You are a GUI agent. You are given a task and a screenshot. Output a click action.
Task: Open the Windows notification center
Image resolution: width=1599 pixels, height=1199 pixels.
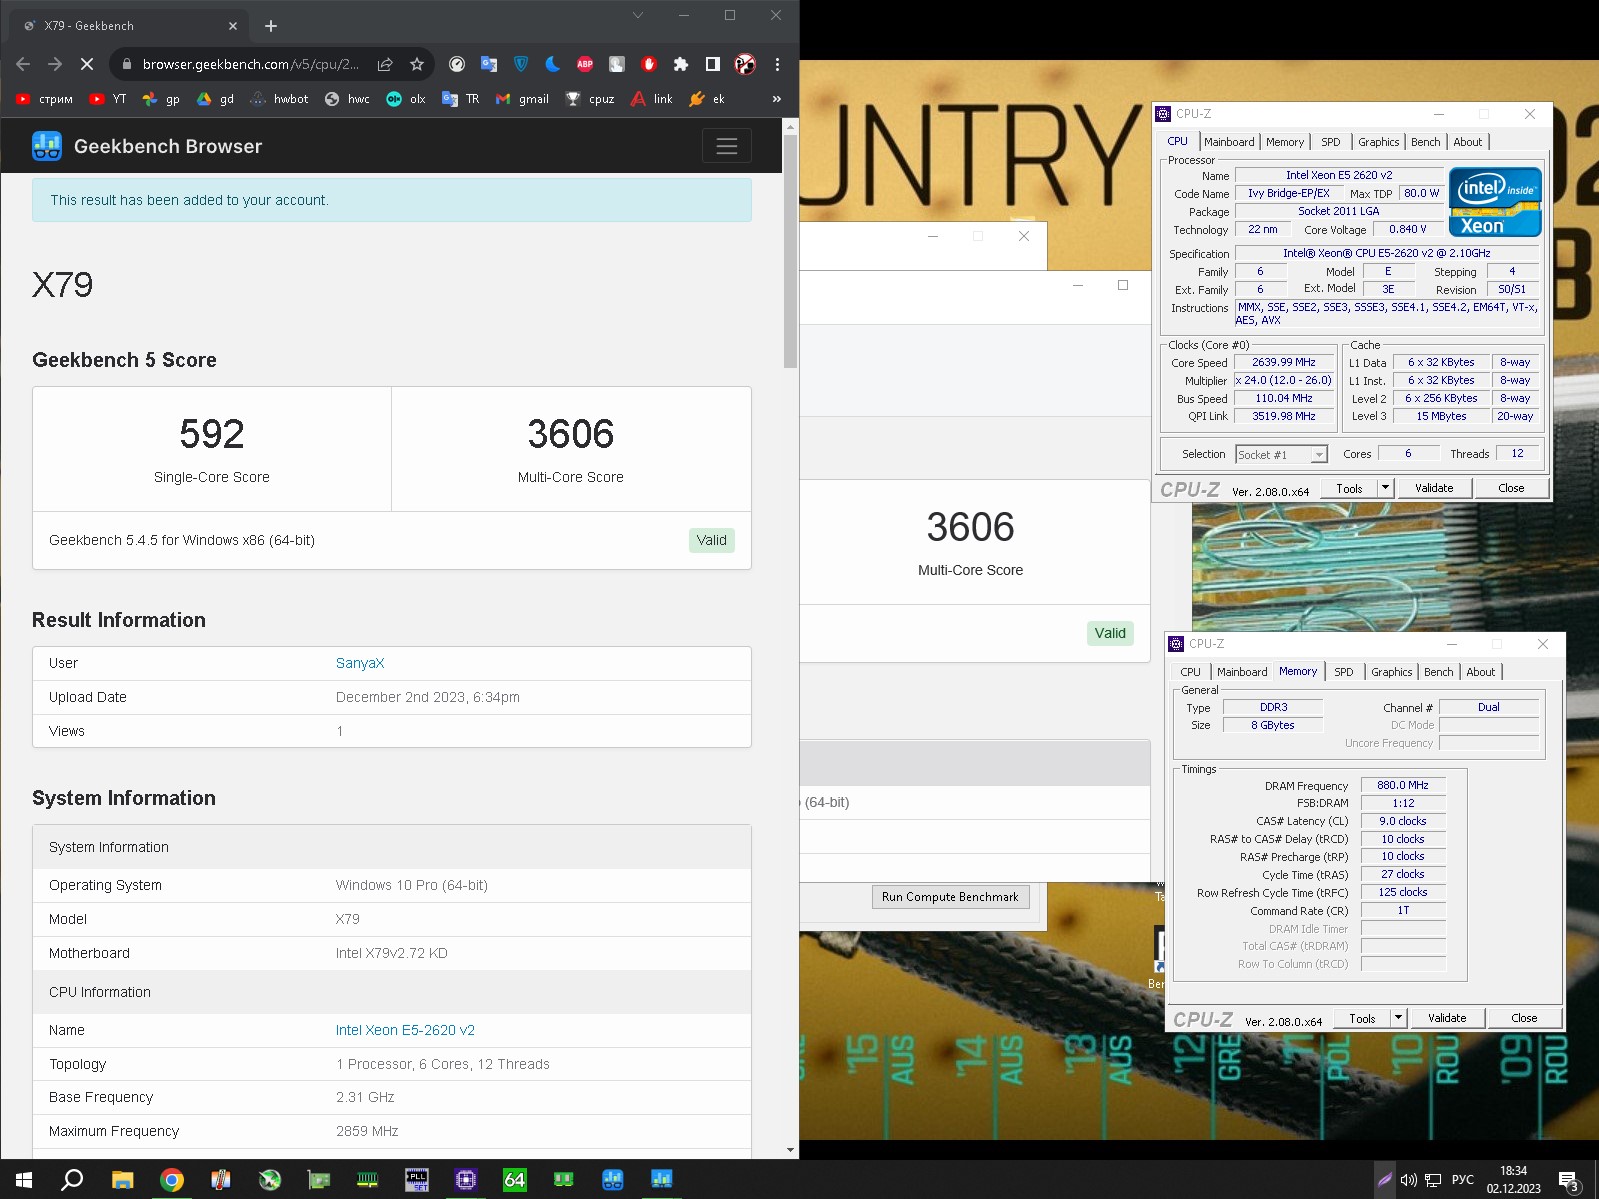pyautogui.click(x=1568, y=1181)
